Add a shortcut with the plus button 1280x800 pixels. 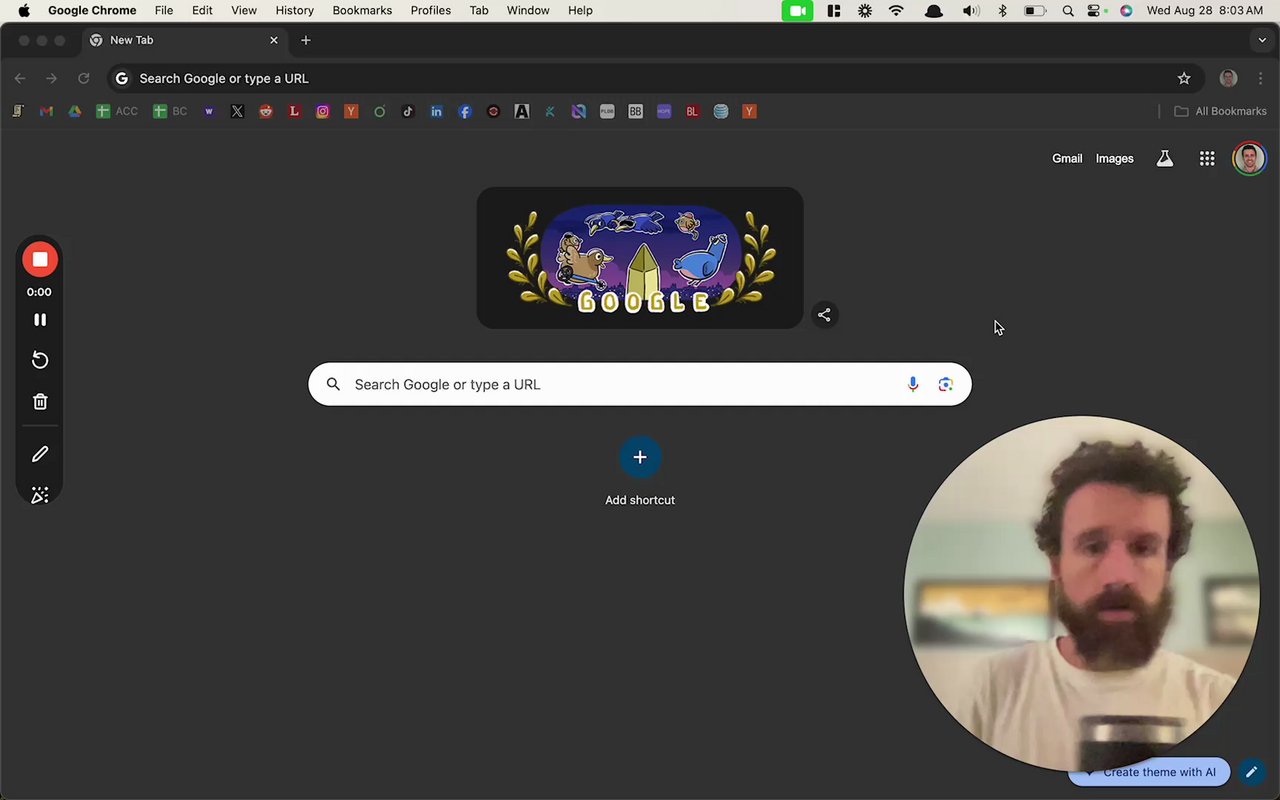click(x=640, y=458)
